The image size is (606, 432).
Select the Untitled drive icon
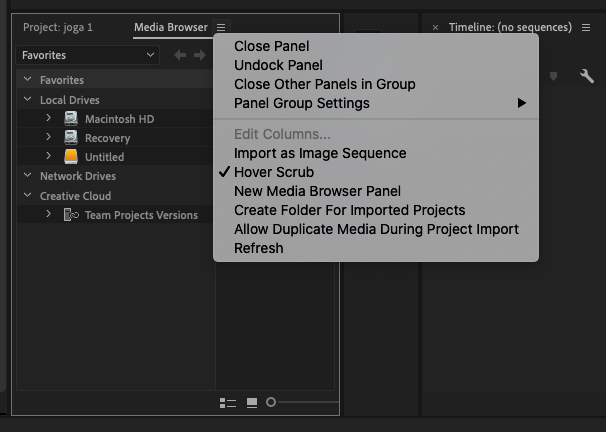click(x=71, y=156)
